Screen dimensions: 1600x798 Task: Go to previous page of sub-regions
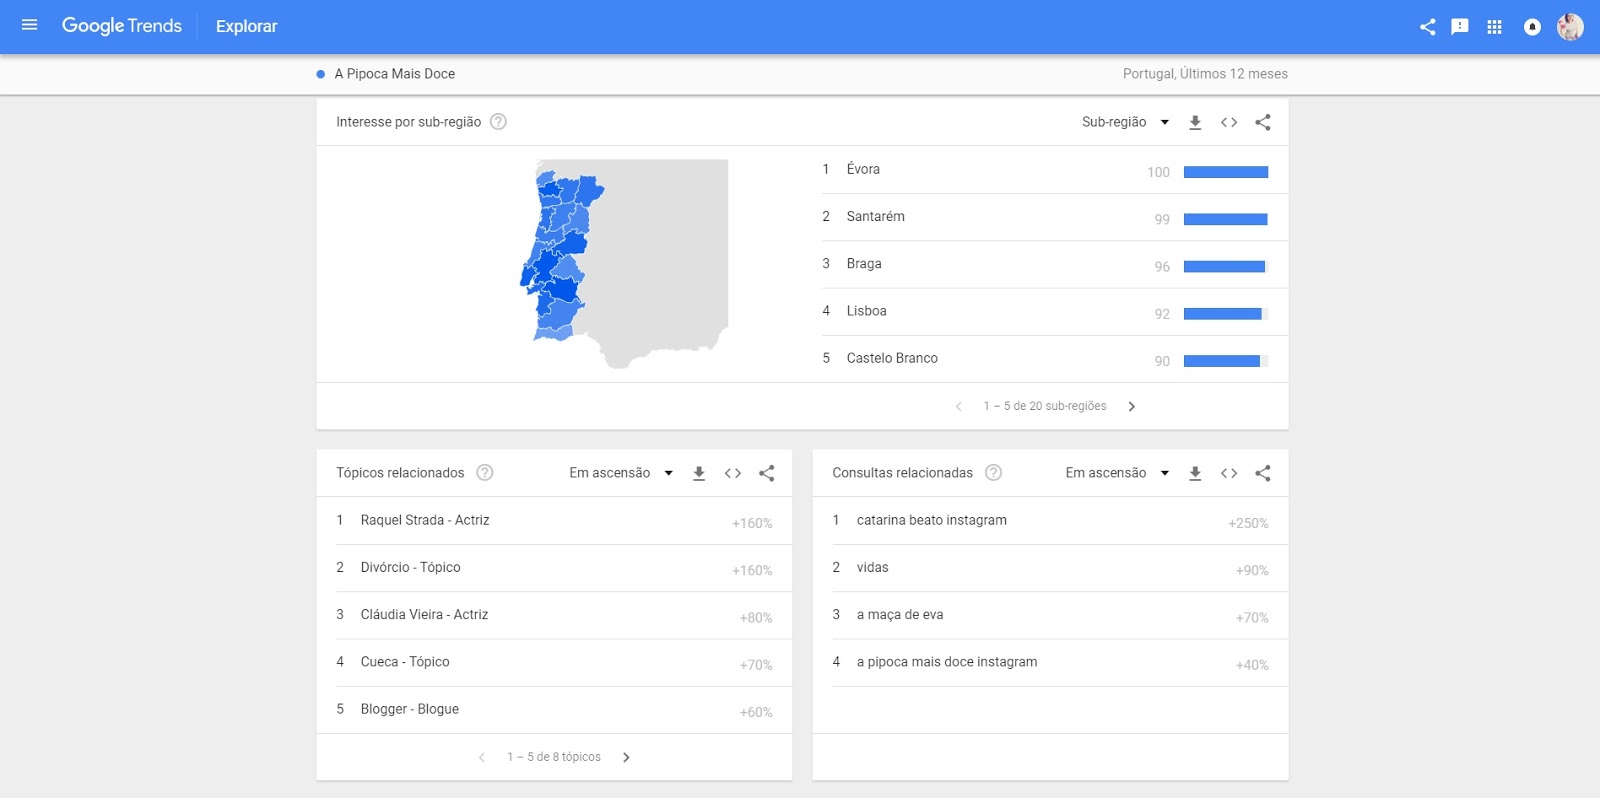pyautogui.click(x=958, y=406)
